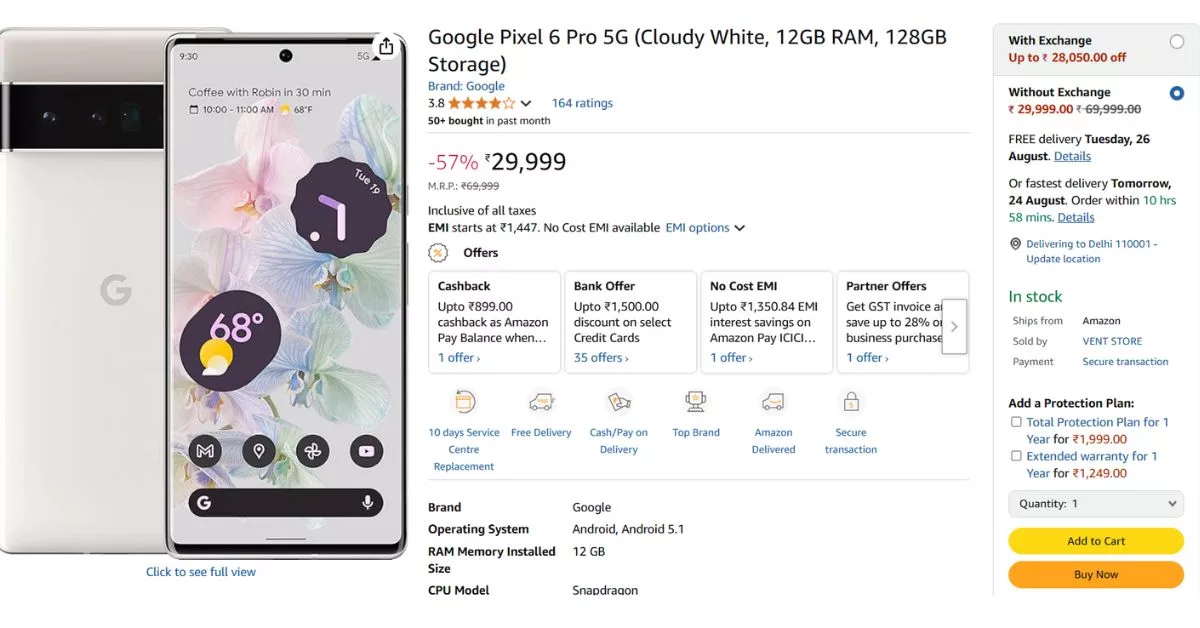1200x628 pixels.
Task: Open the Offers percent badge icon
Action: [438, 253]
